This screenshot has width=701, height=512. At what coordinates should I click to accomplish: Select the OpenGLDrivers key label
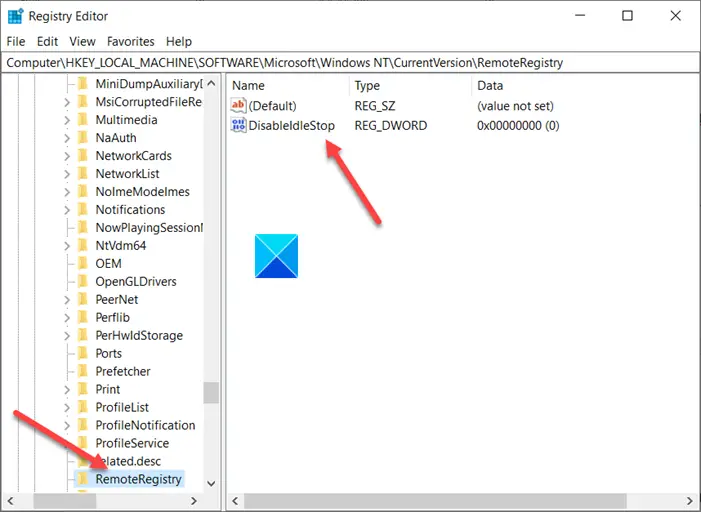pyautogui.click(x=136, y=282)
